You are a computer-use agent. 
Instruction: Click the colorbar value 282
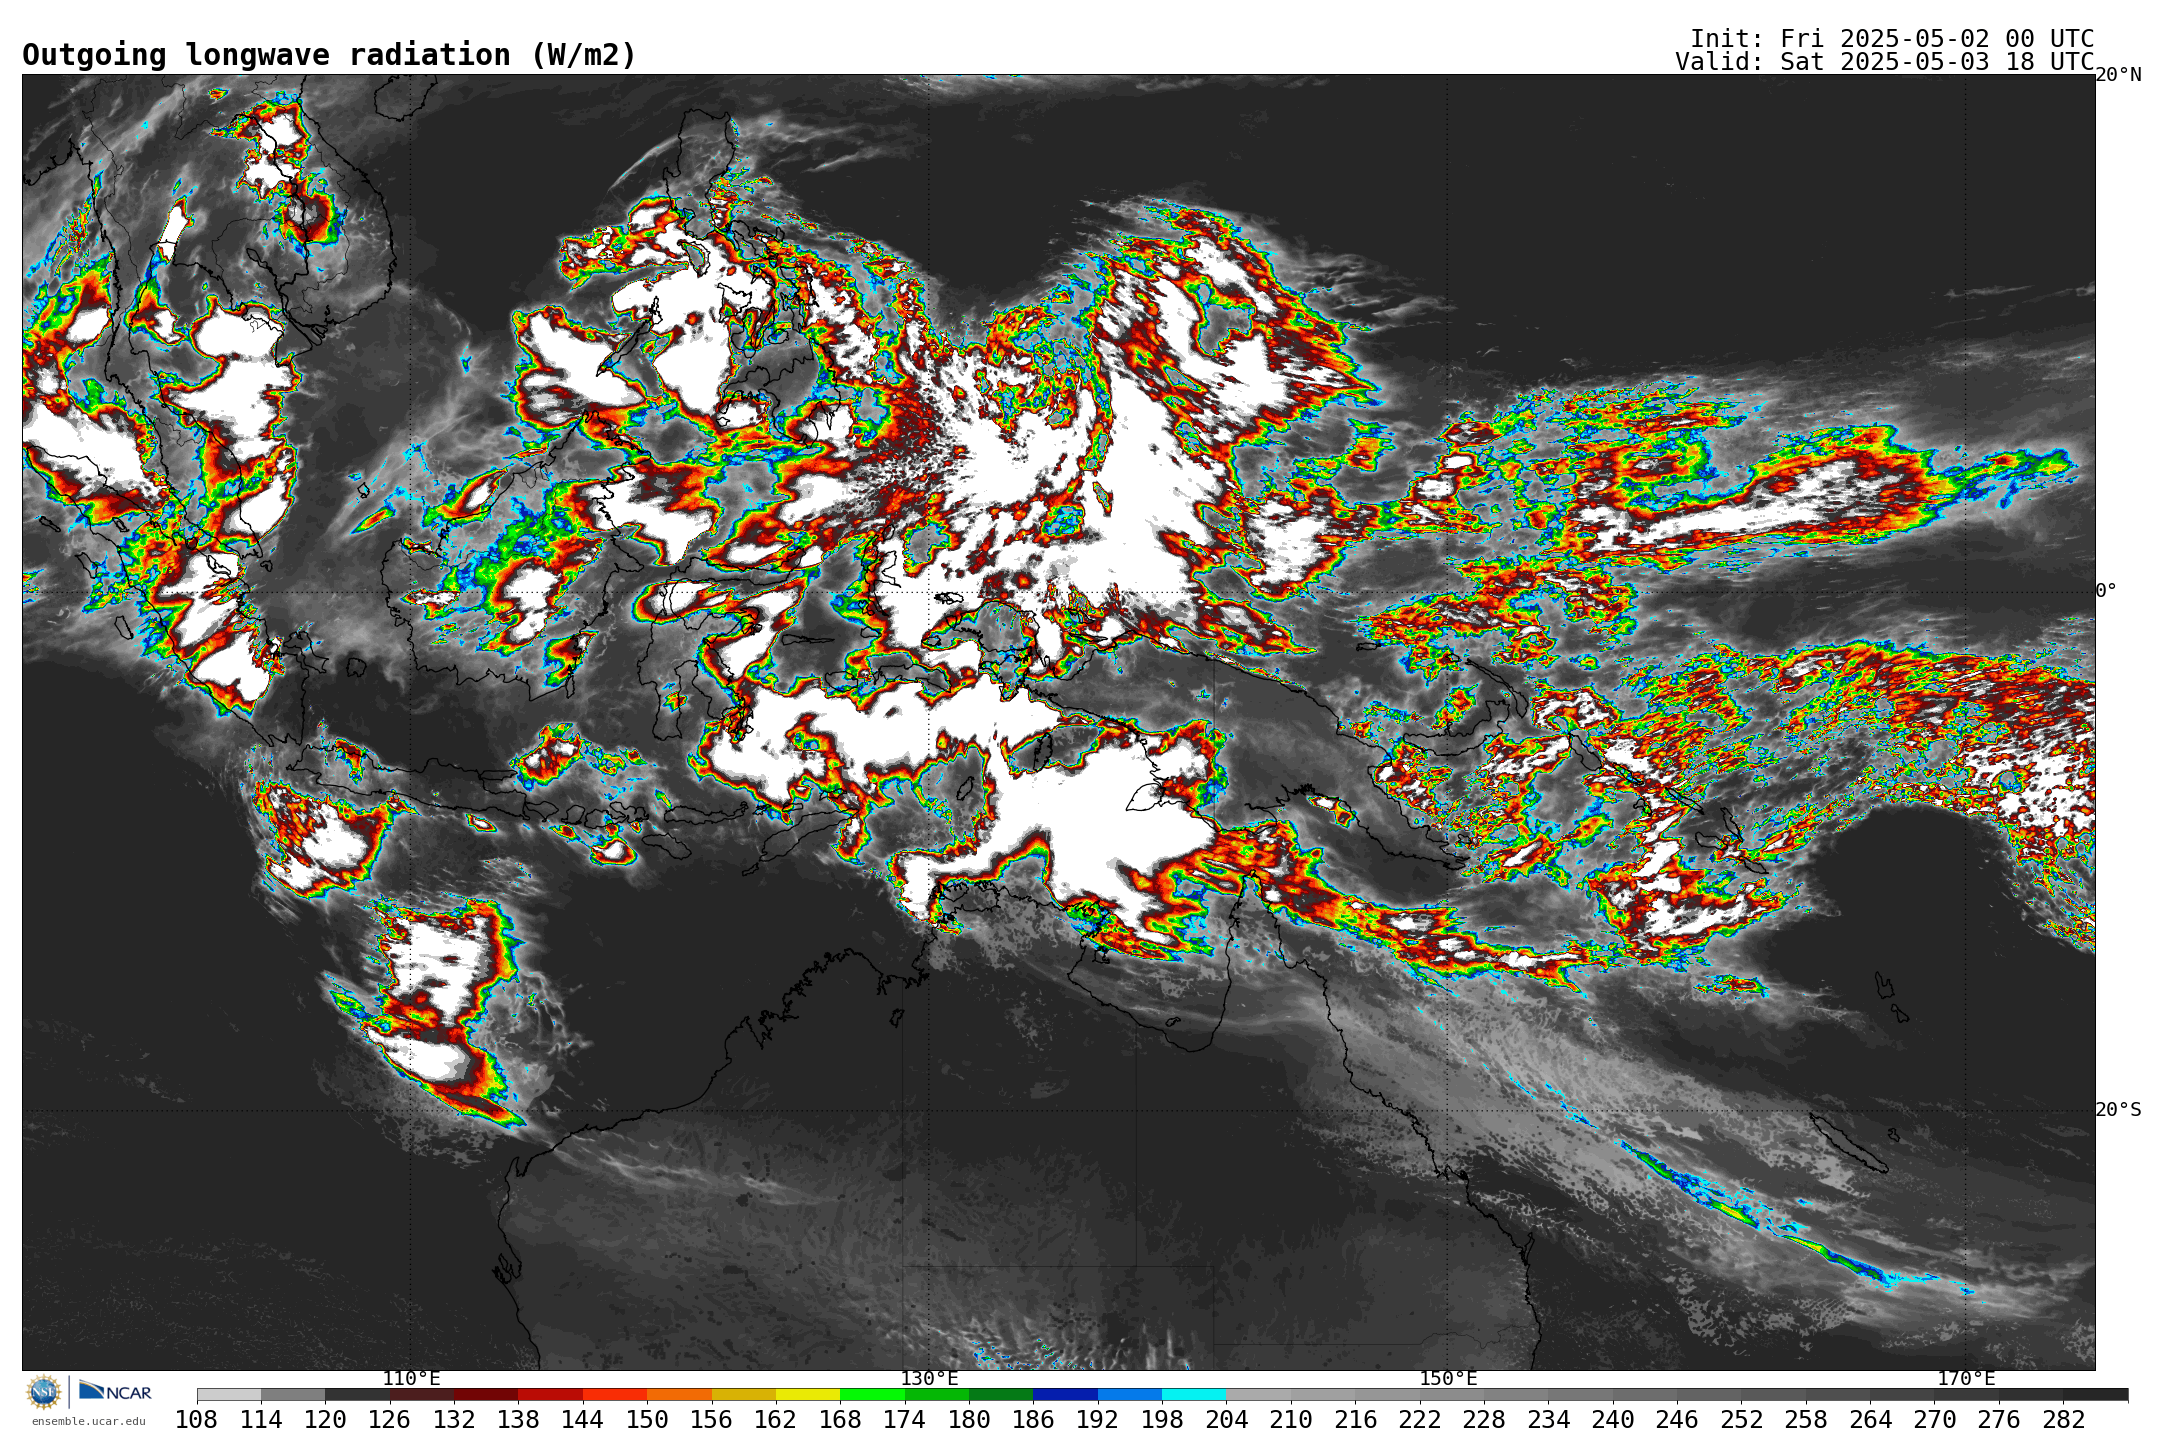coord(2063,1420)
